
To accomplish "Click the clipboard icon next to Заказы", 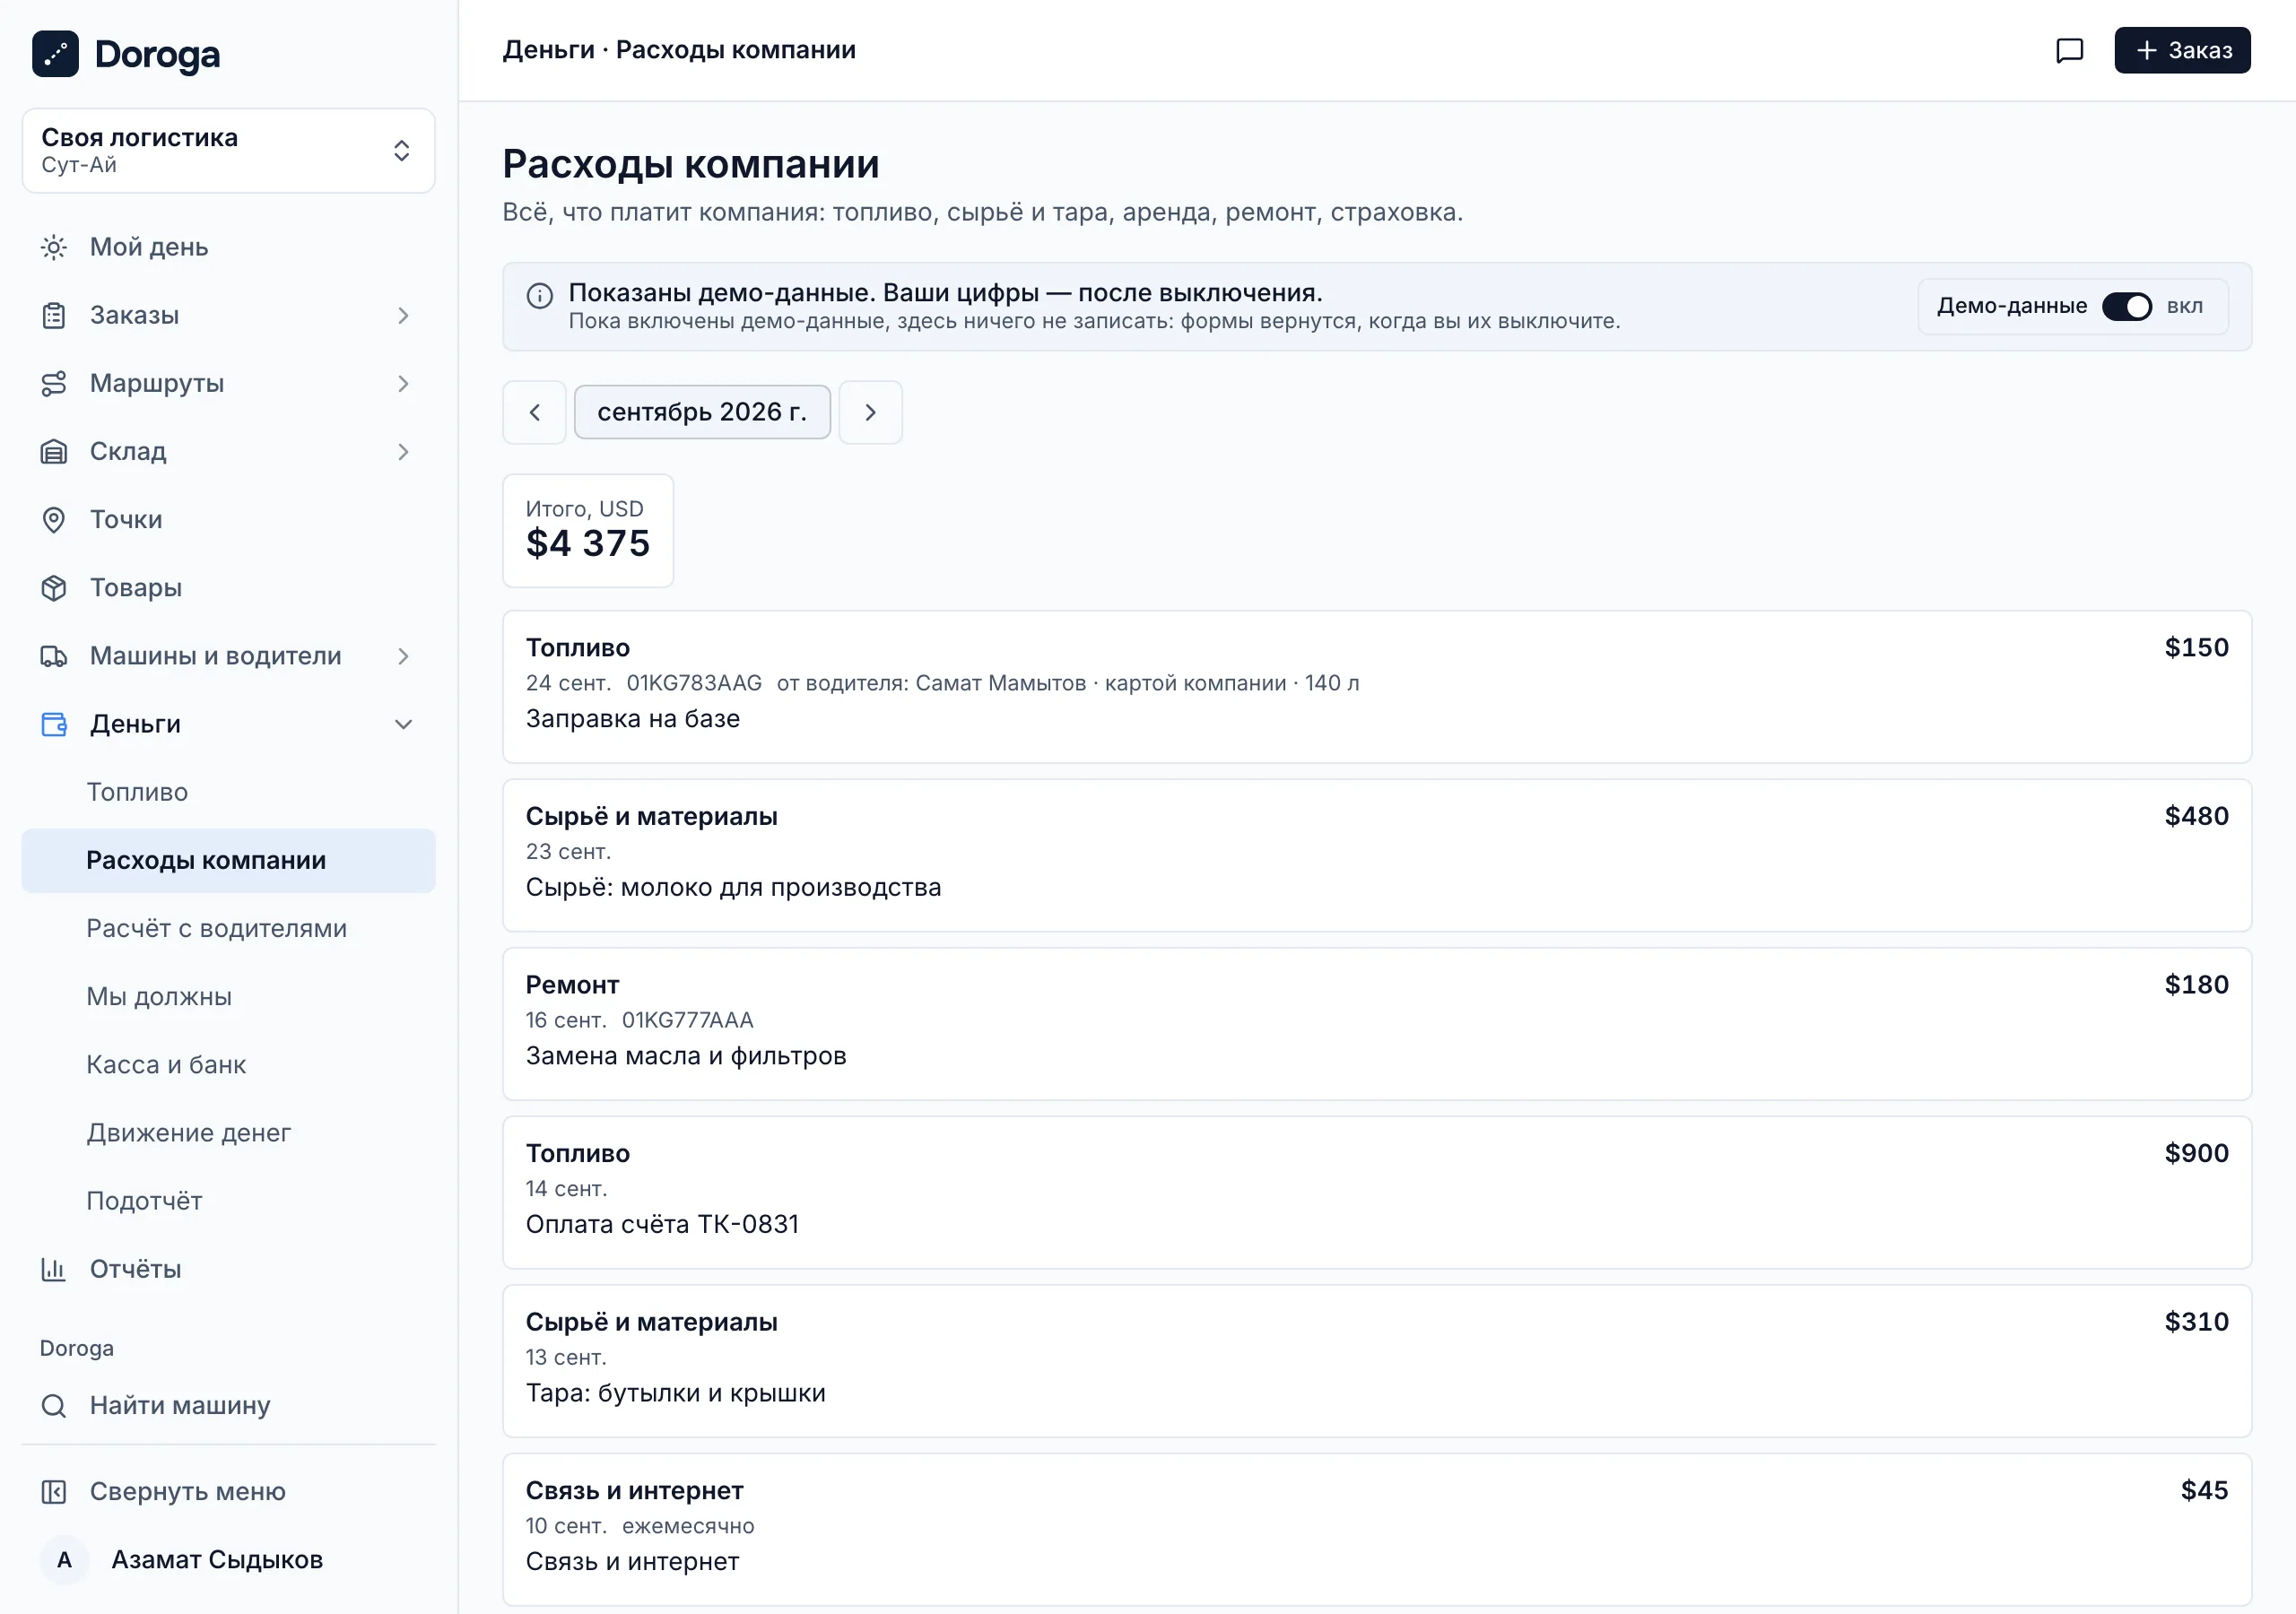I will click(x=54, y=315).
